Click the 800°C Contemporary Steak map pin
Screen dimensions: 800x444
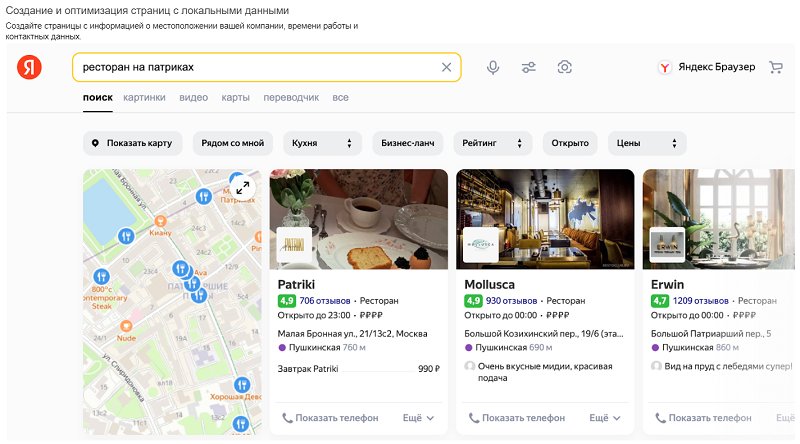pos(101,277)
